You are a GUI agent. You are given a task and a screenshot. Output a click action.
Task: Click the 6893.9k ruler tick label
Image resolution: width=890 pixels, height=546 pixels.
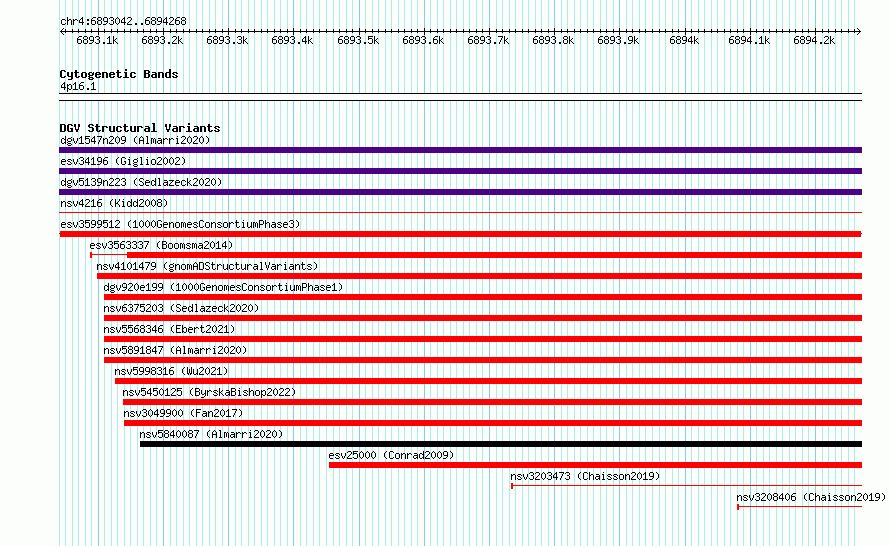click(618, 41)
